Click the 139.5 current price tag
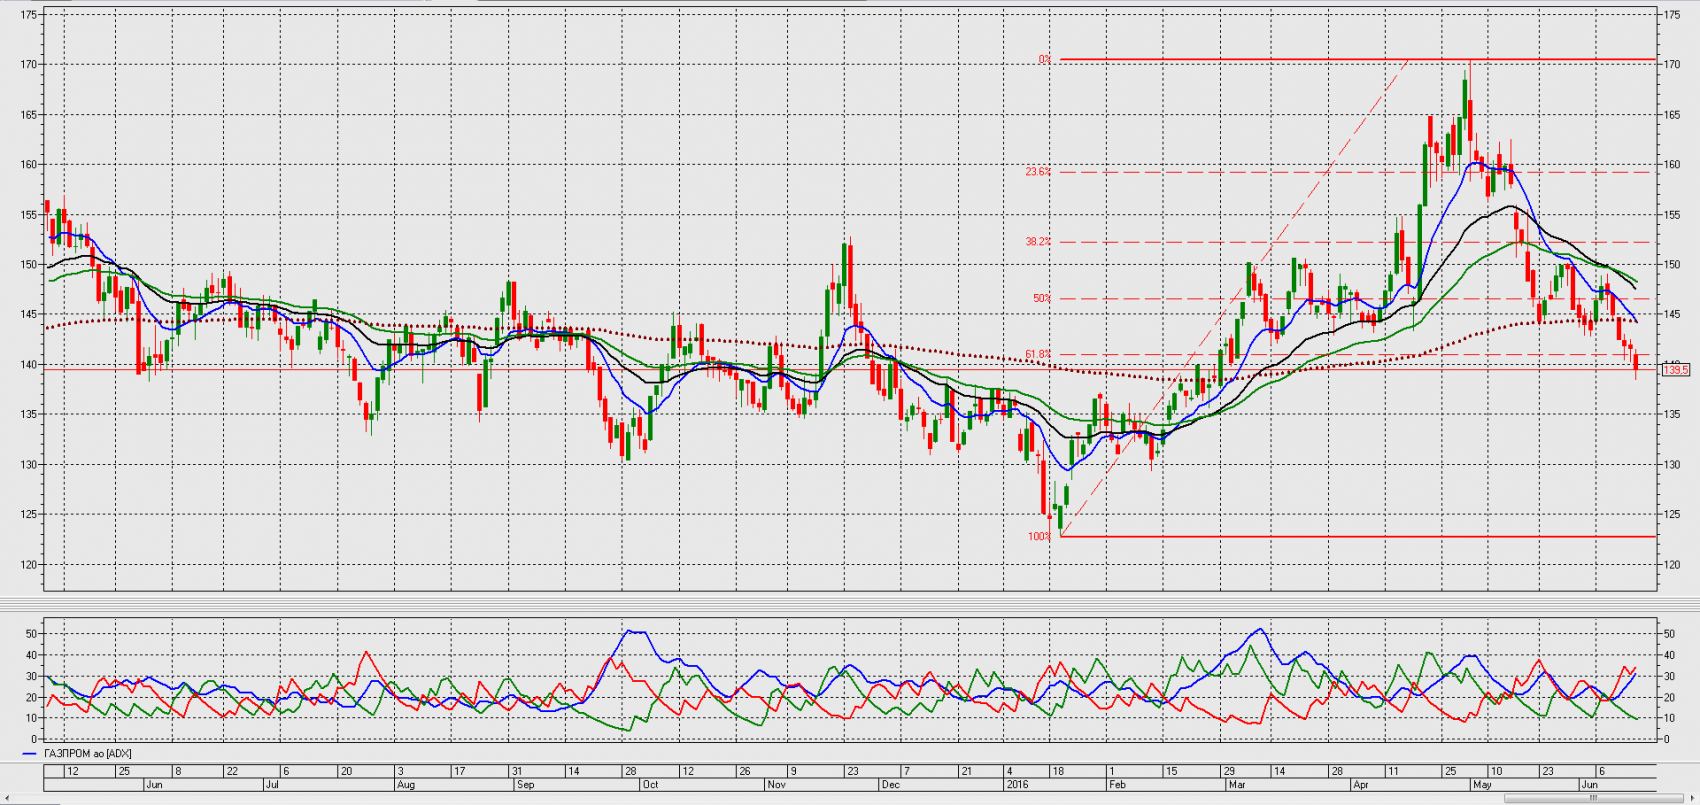The image size is (1700, 805). point(1676,370)
